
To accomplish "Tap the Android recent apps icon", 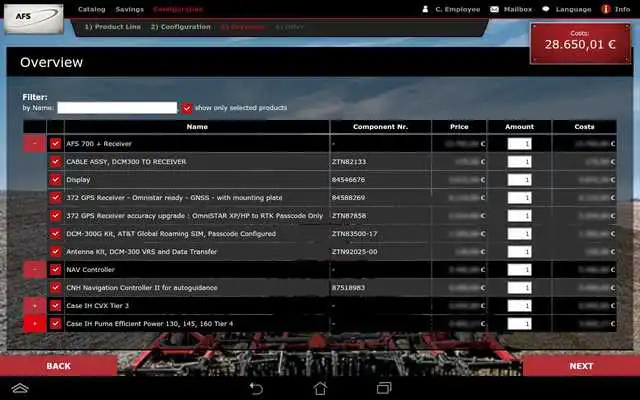I will click(x=384, y=388).
